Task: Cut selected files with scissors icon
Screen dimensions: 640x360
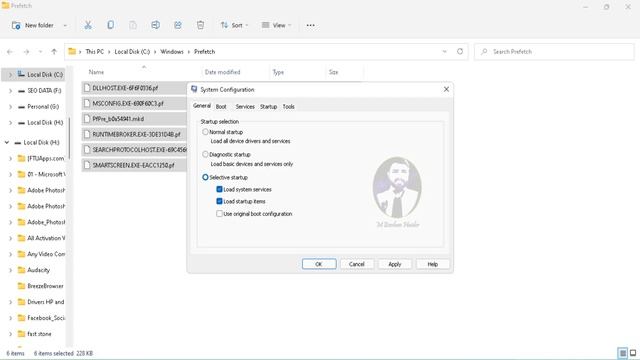Action: 88,25
